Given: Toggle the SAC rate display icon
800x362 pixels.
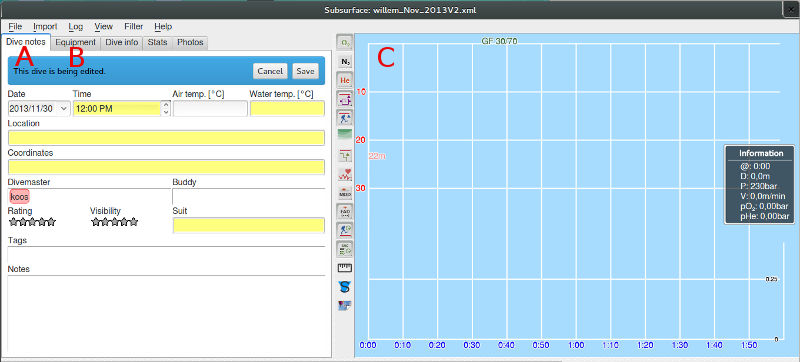Looking at the screenshot, I should tap(345, 249).
